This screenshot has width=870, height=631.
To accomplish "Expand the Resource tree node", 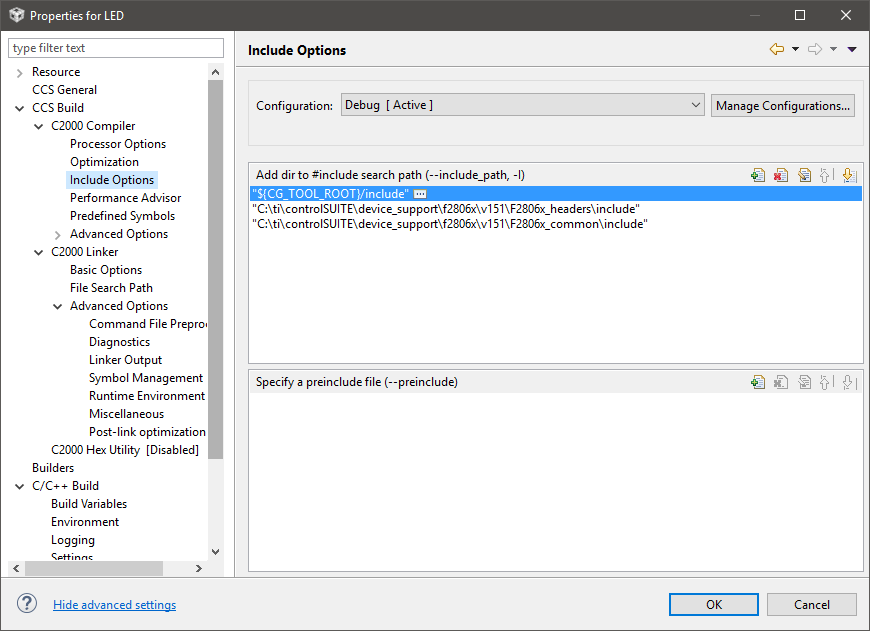I will tap(20, 72).
